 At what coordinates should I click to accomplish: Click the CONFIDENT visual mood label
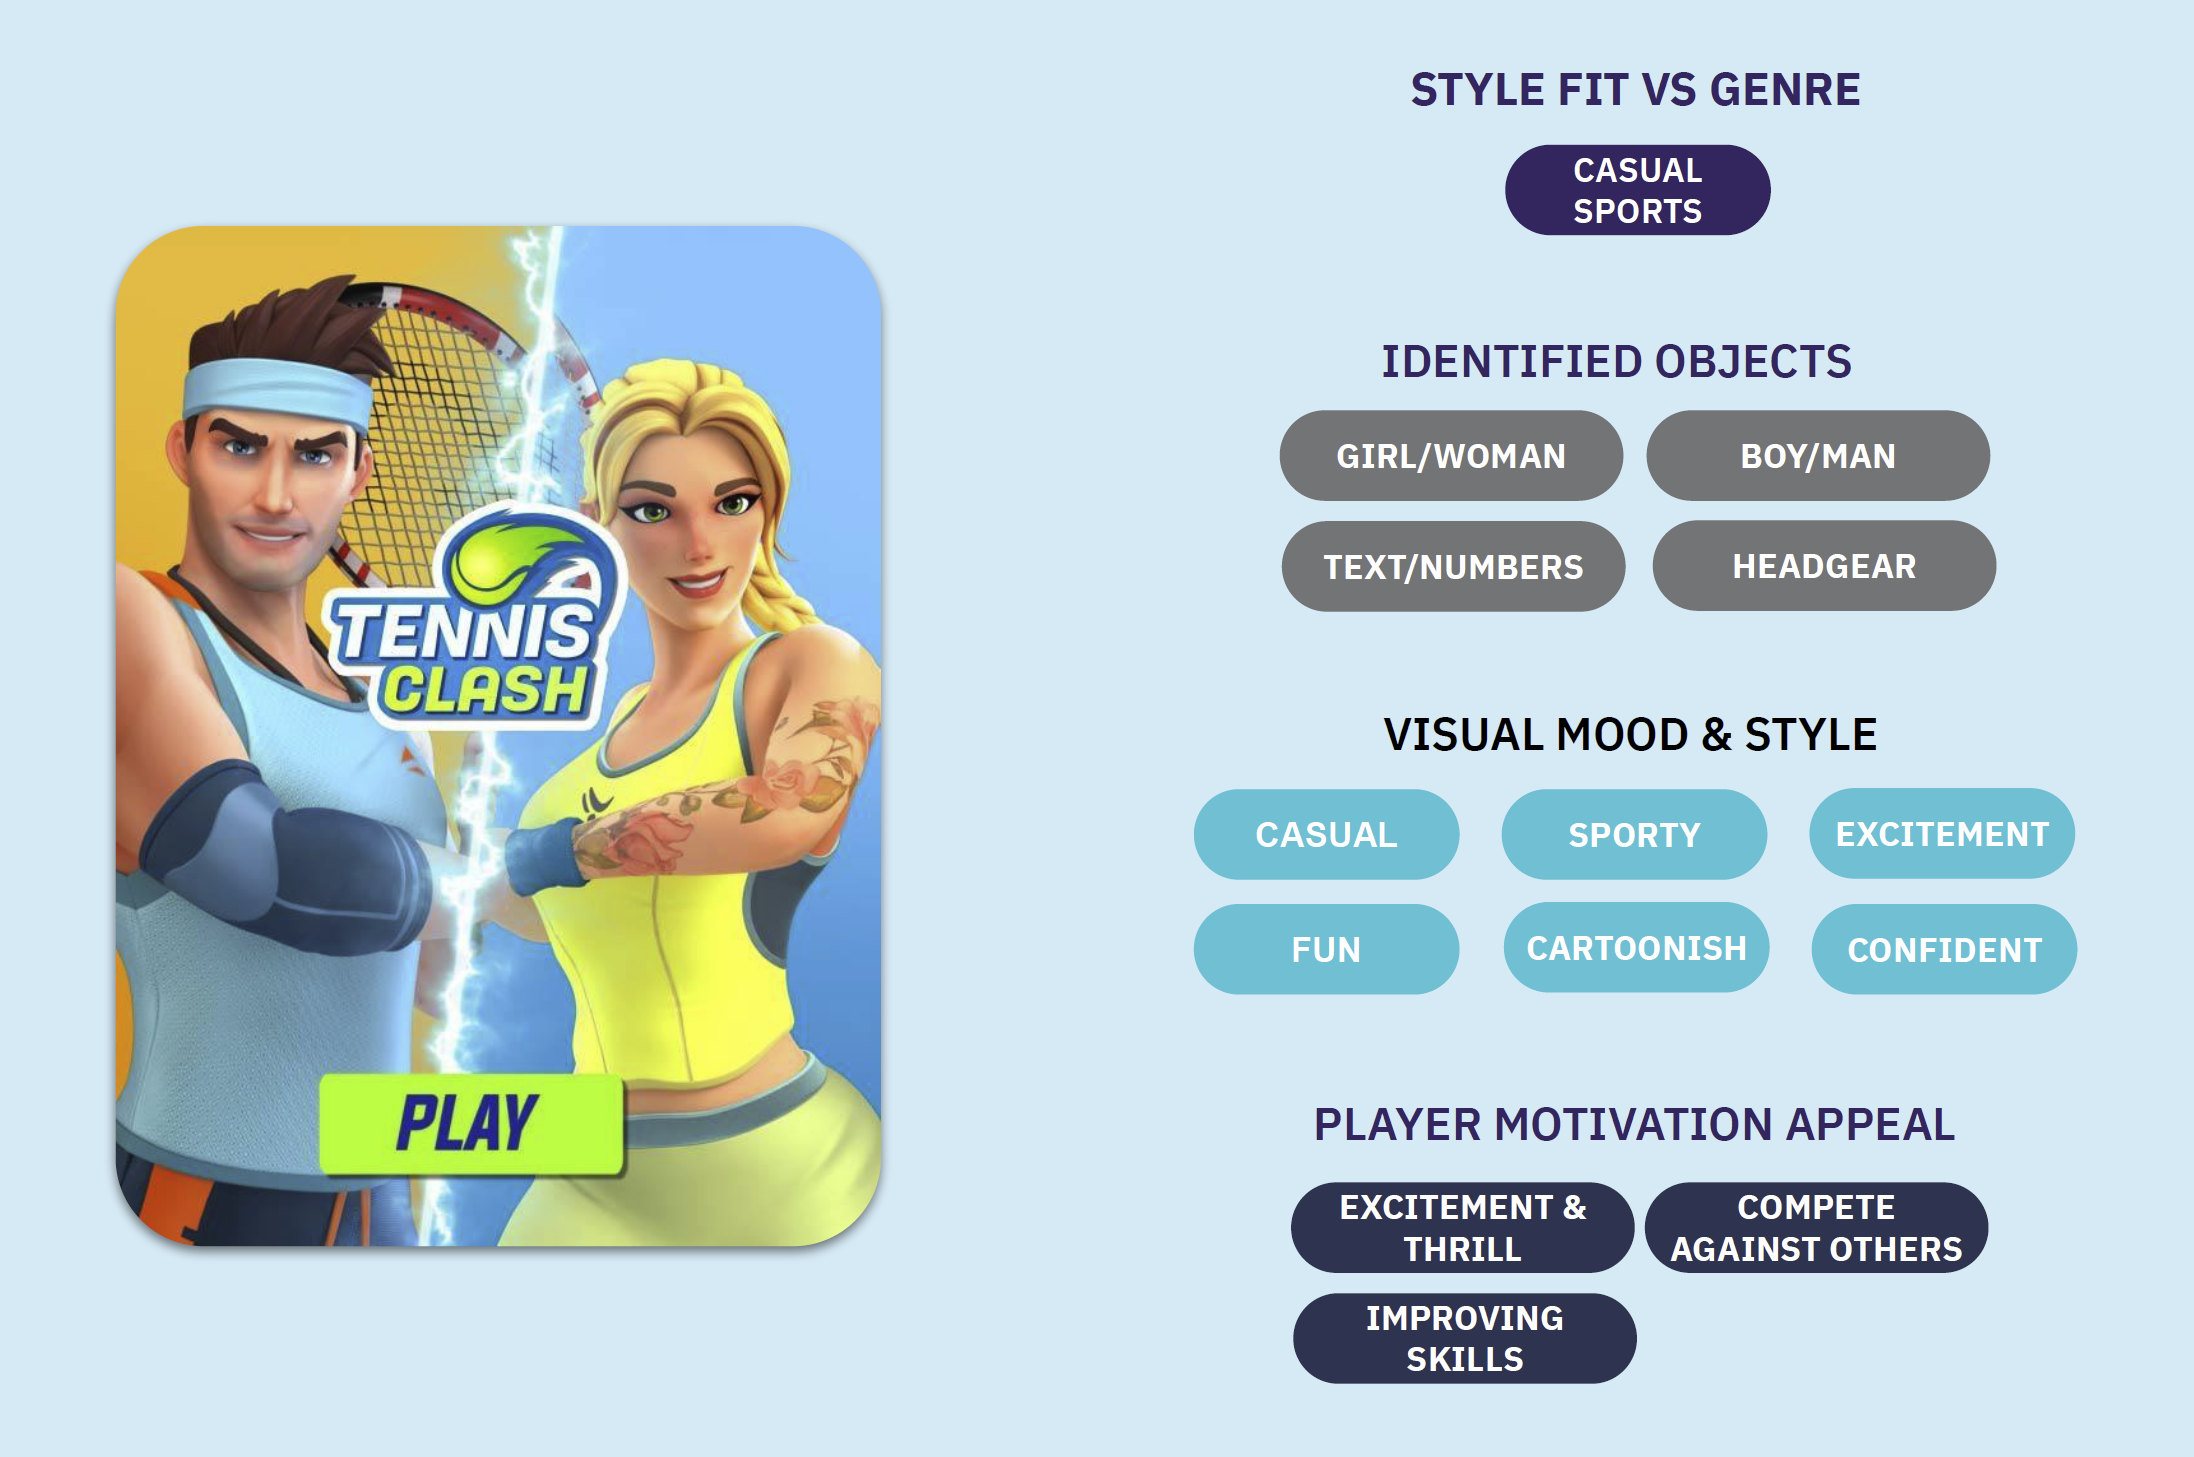click(1942, 946)
